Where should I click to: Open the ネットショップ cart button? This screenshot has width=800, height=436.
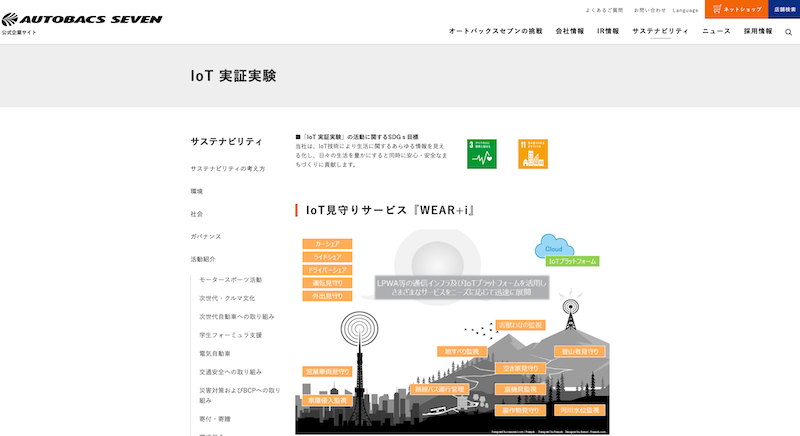pos(737,9)
